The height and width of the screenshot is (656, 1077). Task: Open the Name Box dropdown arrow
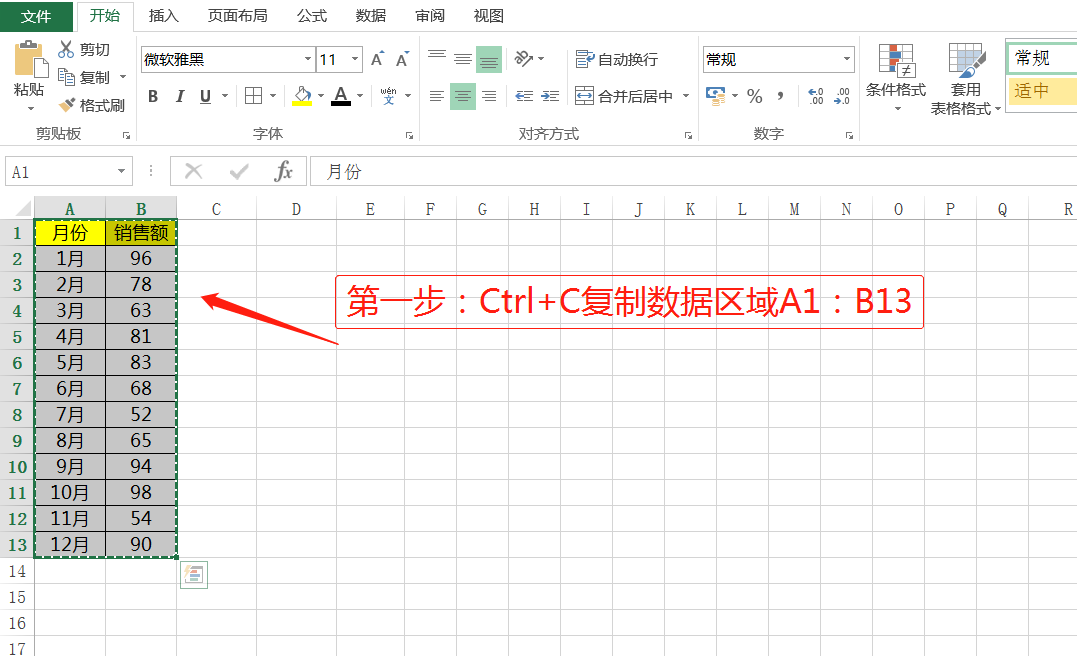(121, 171)
